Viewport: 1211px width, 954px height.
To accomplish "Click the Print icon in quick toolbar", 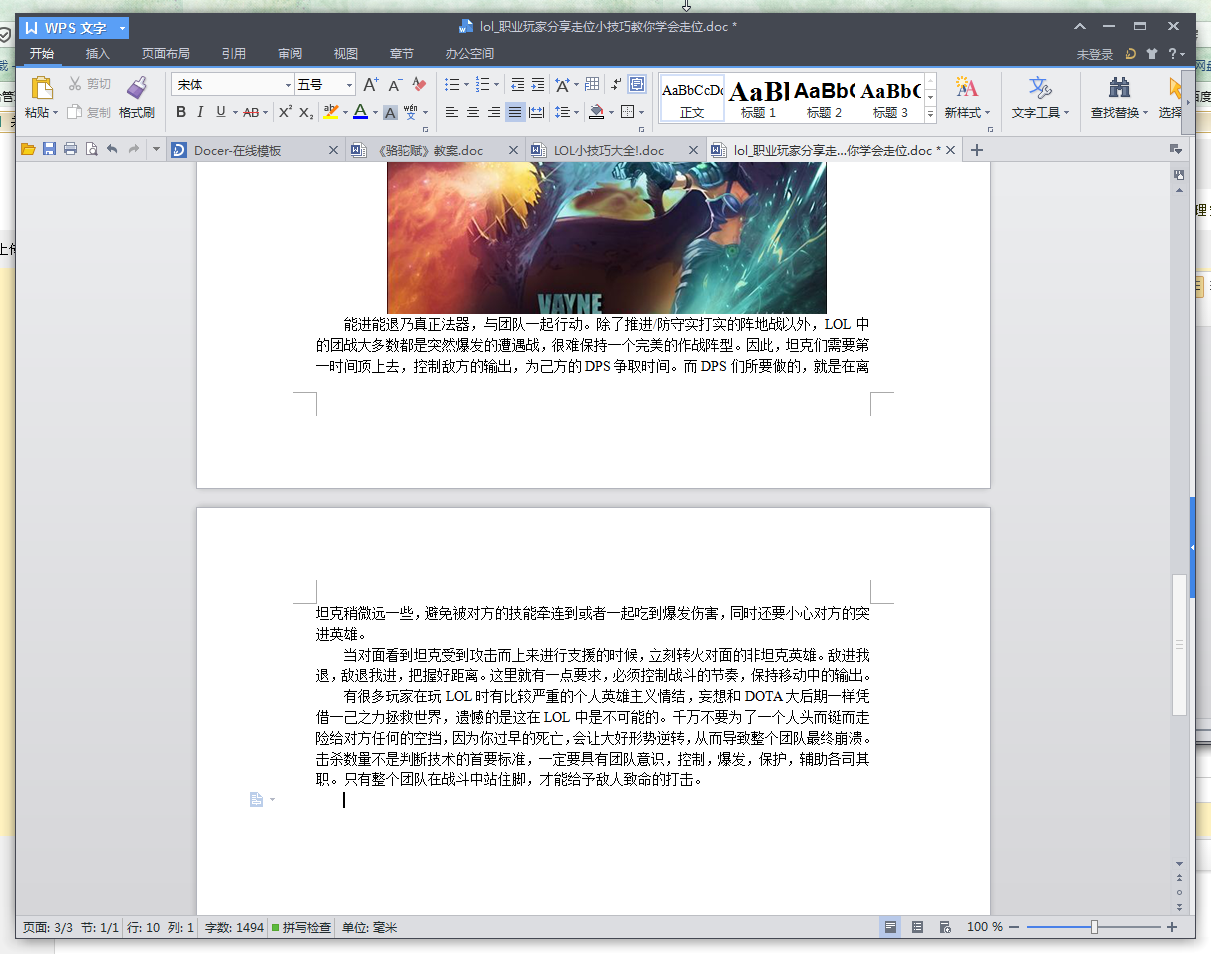I will [x=70, y=150].
